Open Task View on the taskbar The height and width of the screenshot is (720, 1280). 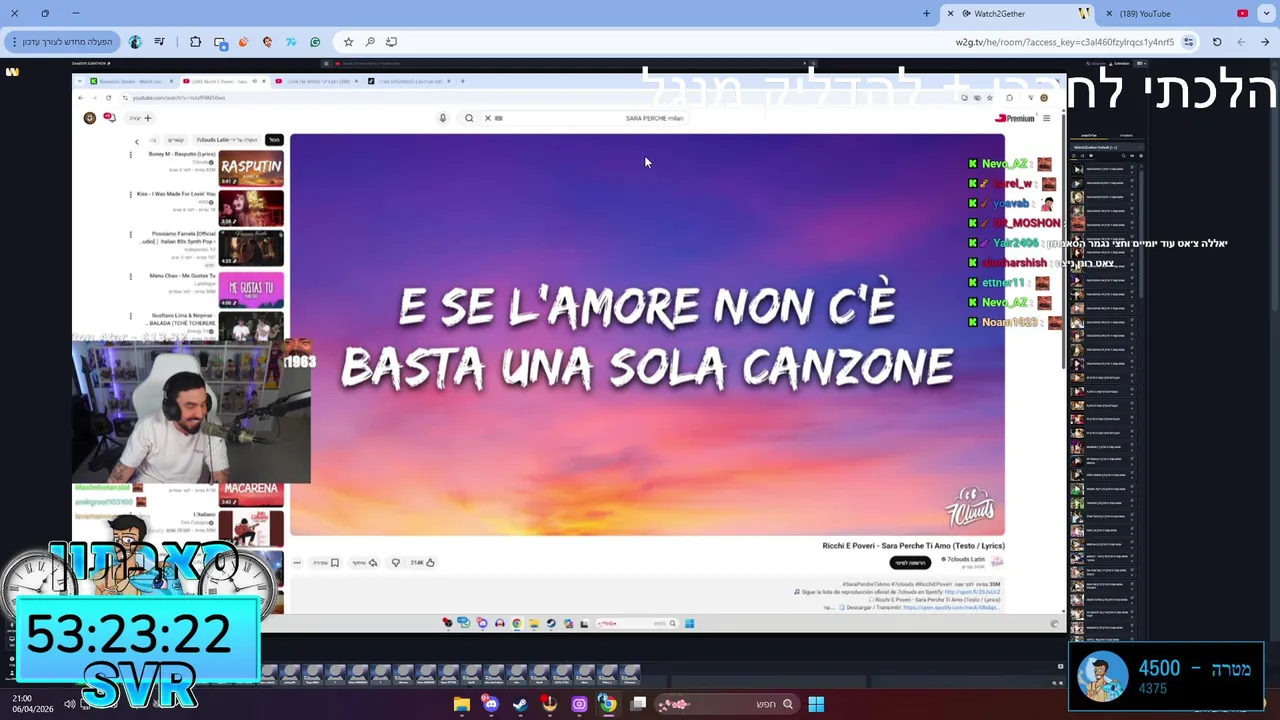638,704
